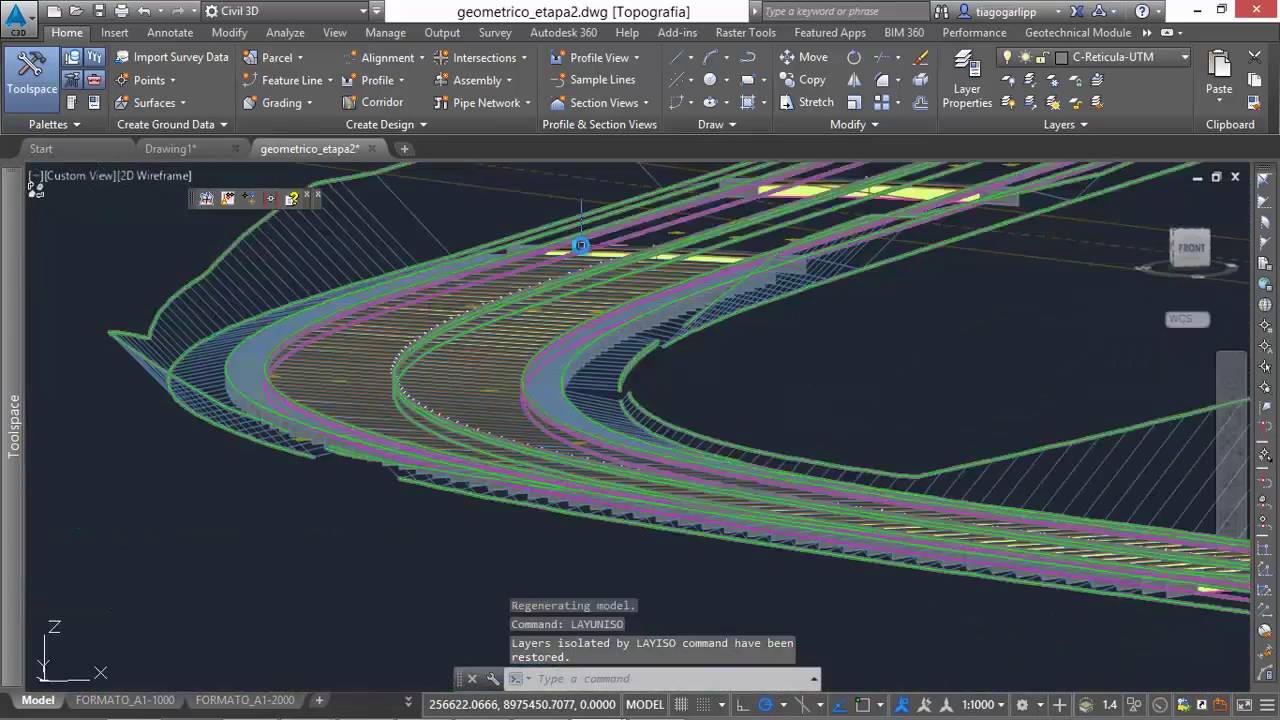Select the Mirror tool in Modify panel
The height and width of the screenshot is (720, 1280).
[x=854, y=80]
